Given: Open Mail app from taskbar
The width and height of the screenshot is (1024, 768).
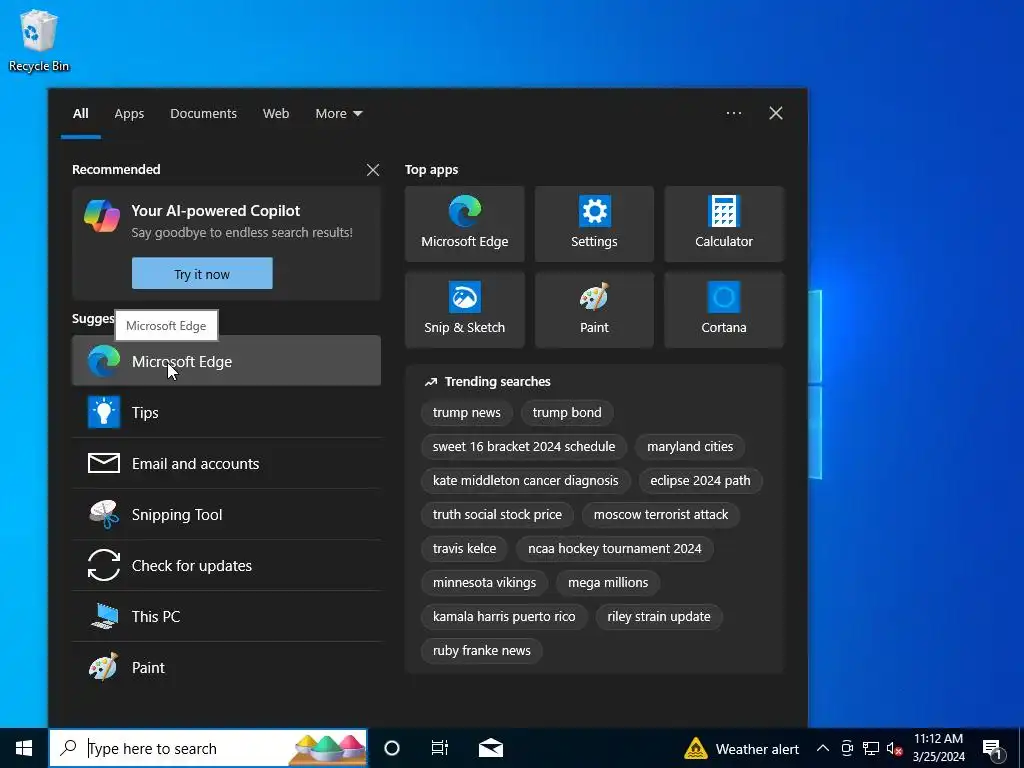Looking at the screenshot, I should tap(490, 748).
